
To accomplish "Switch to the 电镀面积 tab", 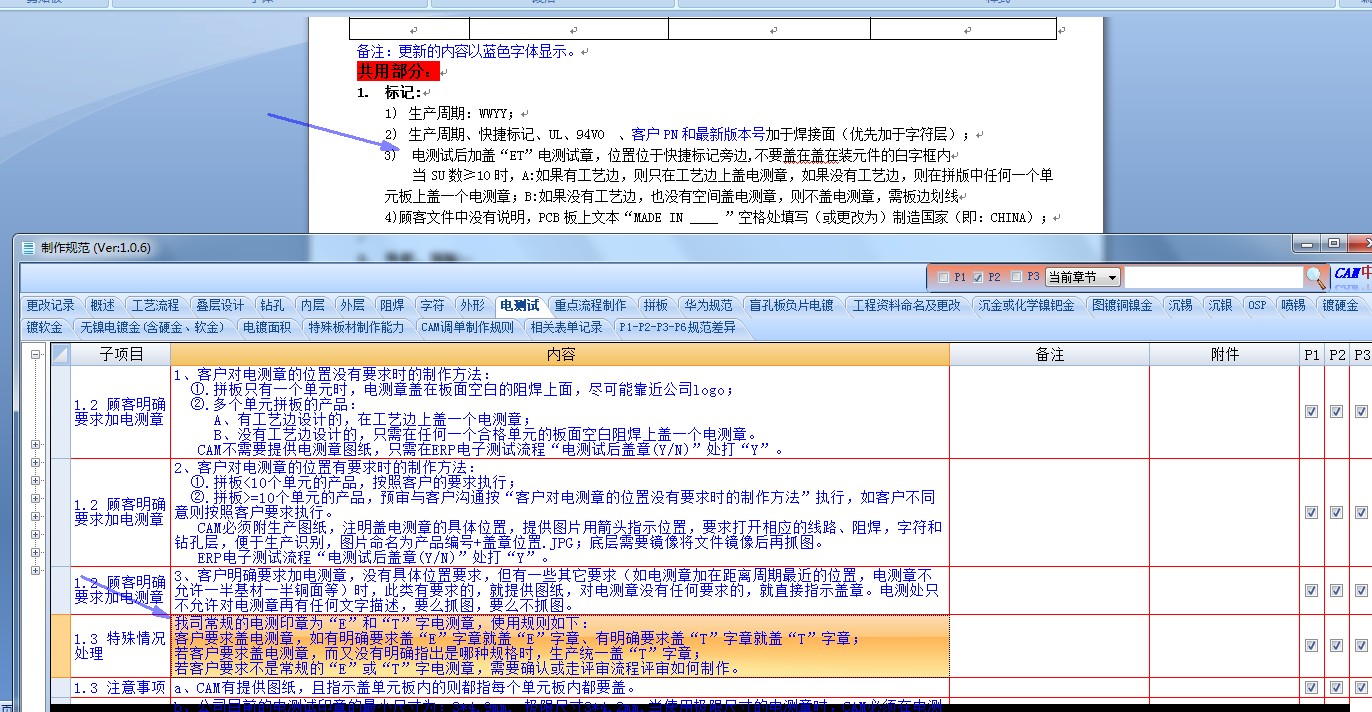I will pos(266,327).
